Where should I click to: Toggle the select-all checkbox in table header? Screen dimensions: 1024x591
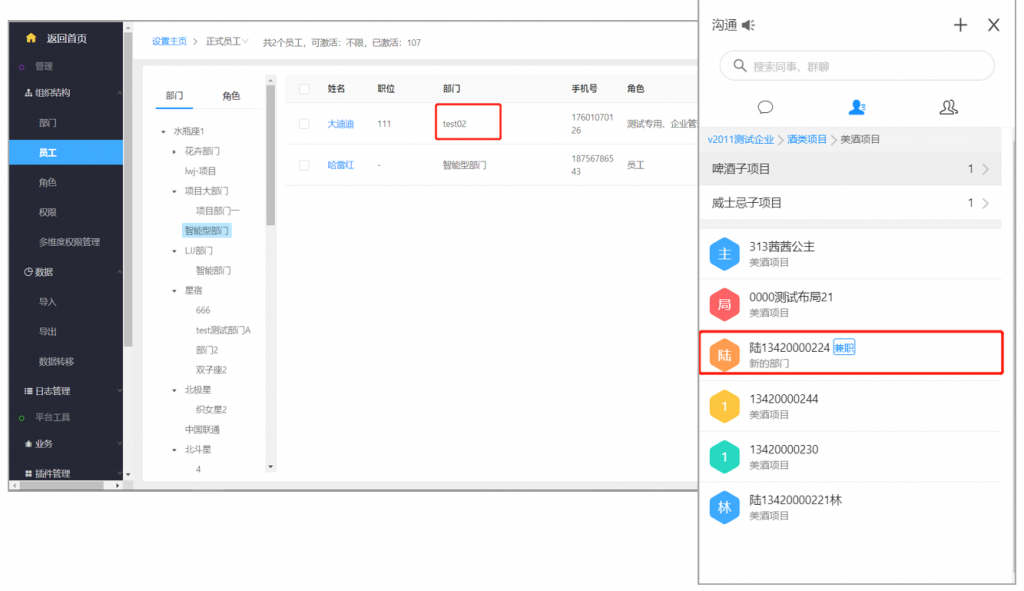(304, 89)
